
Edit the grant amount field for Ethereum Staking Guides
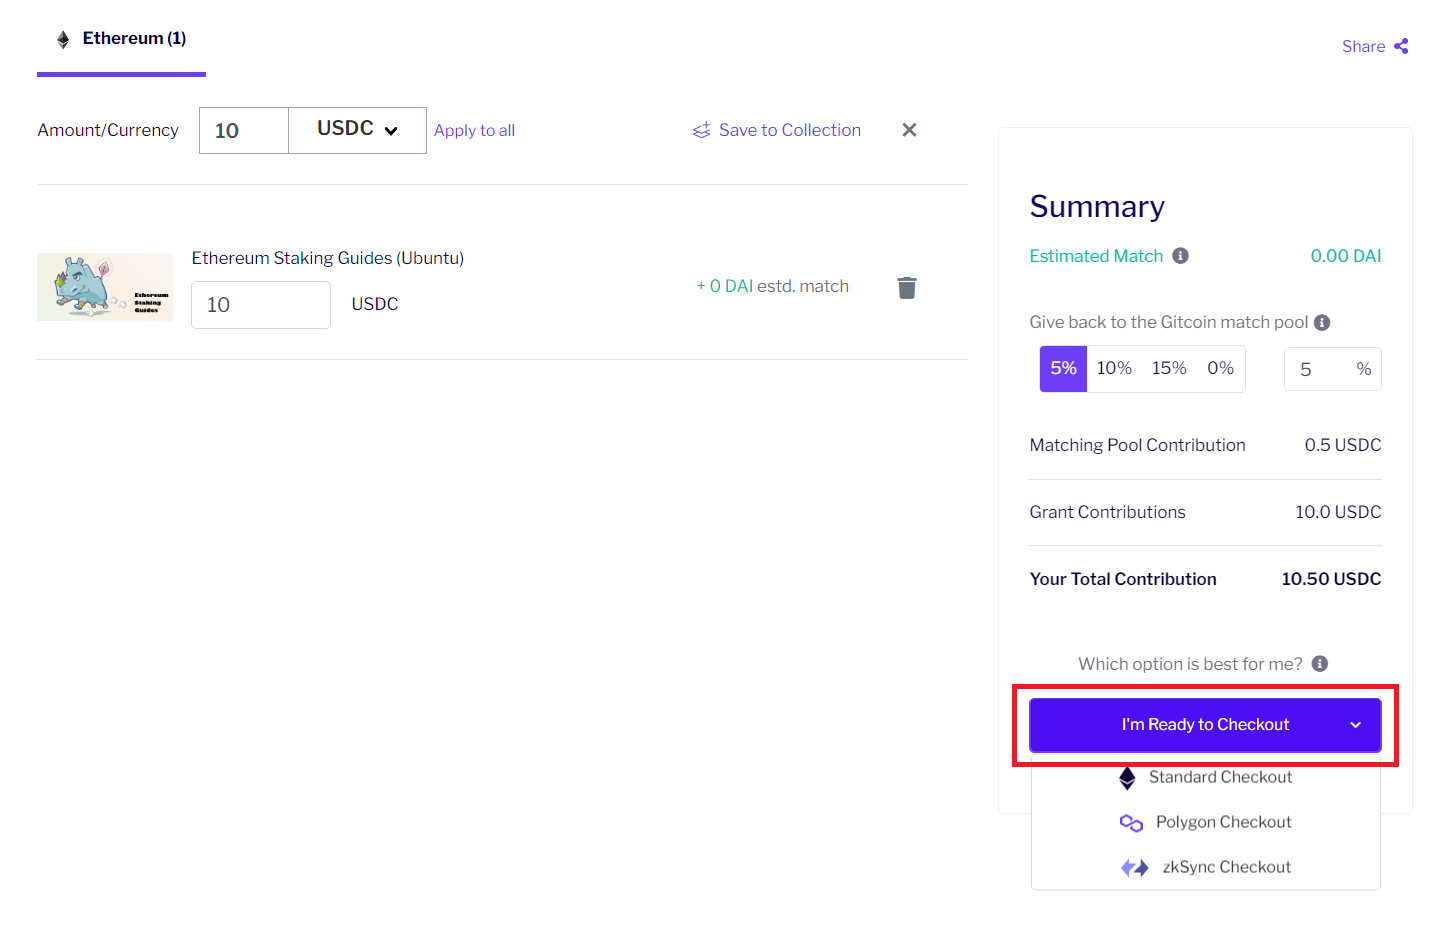point(261,305)
